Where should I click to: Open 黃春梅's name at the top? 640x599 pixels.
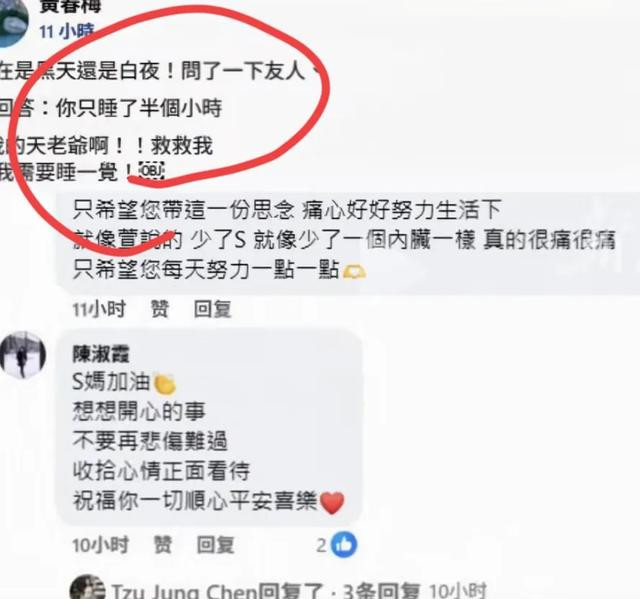(70, 6)
